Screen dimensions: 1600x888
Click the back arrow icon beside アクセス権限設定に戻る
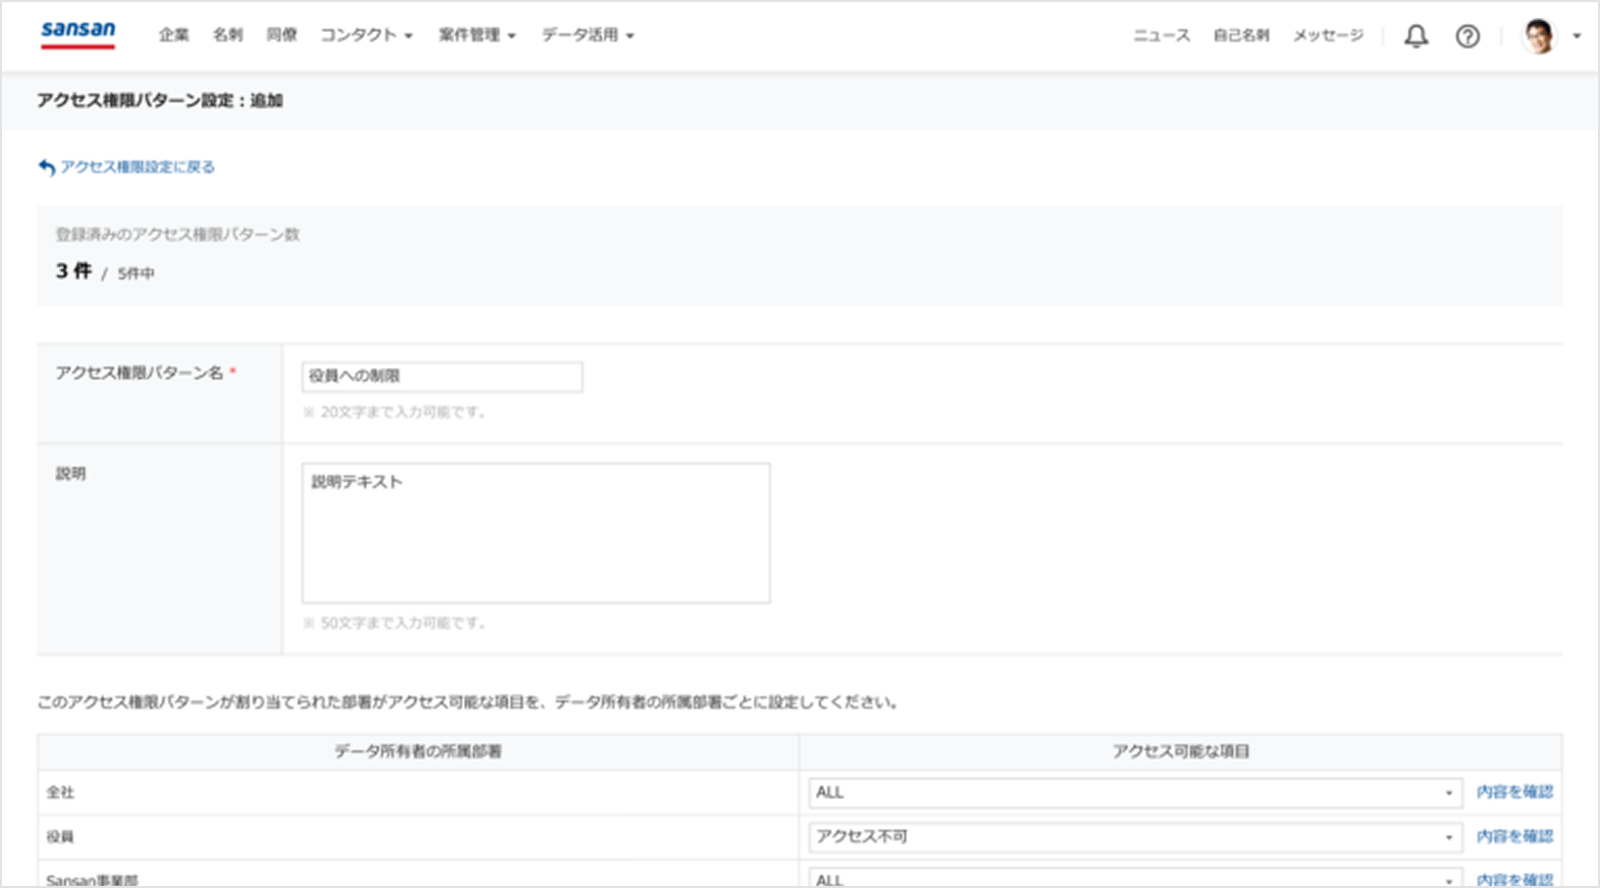[46, 167]
